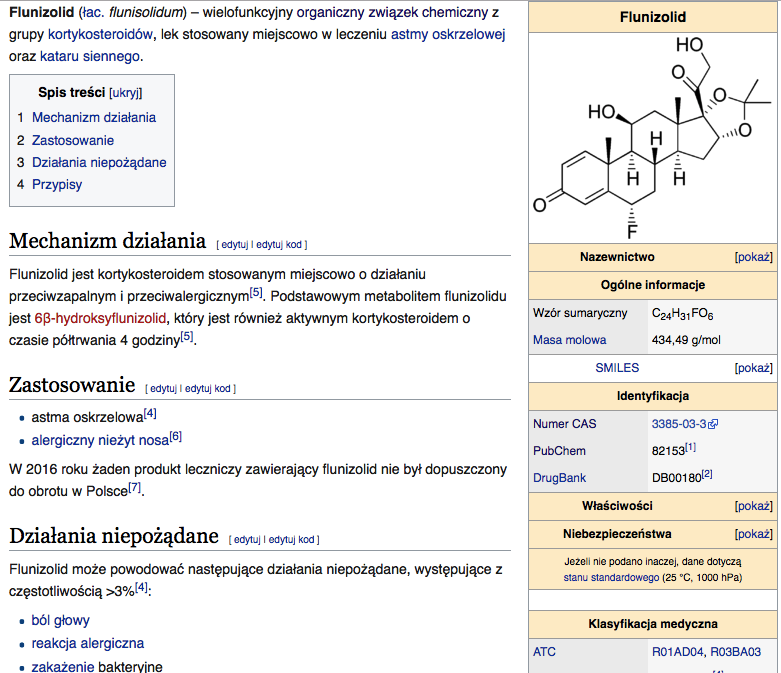Open the SMILES link in infobox

617,368
